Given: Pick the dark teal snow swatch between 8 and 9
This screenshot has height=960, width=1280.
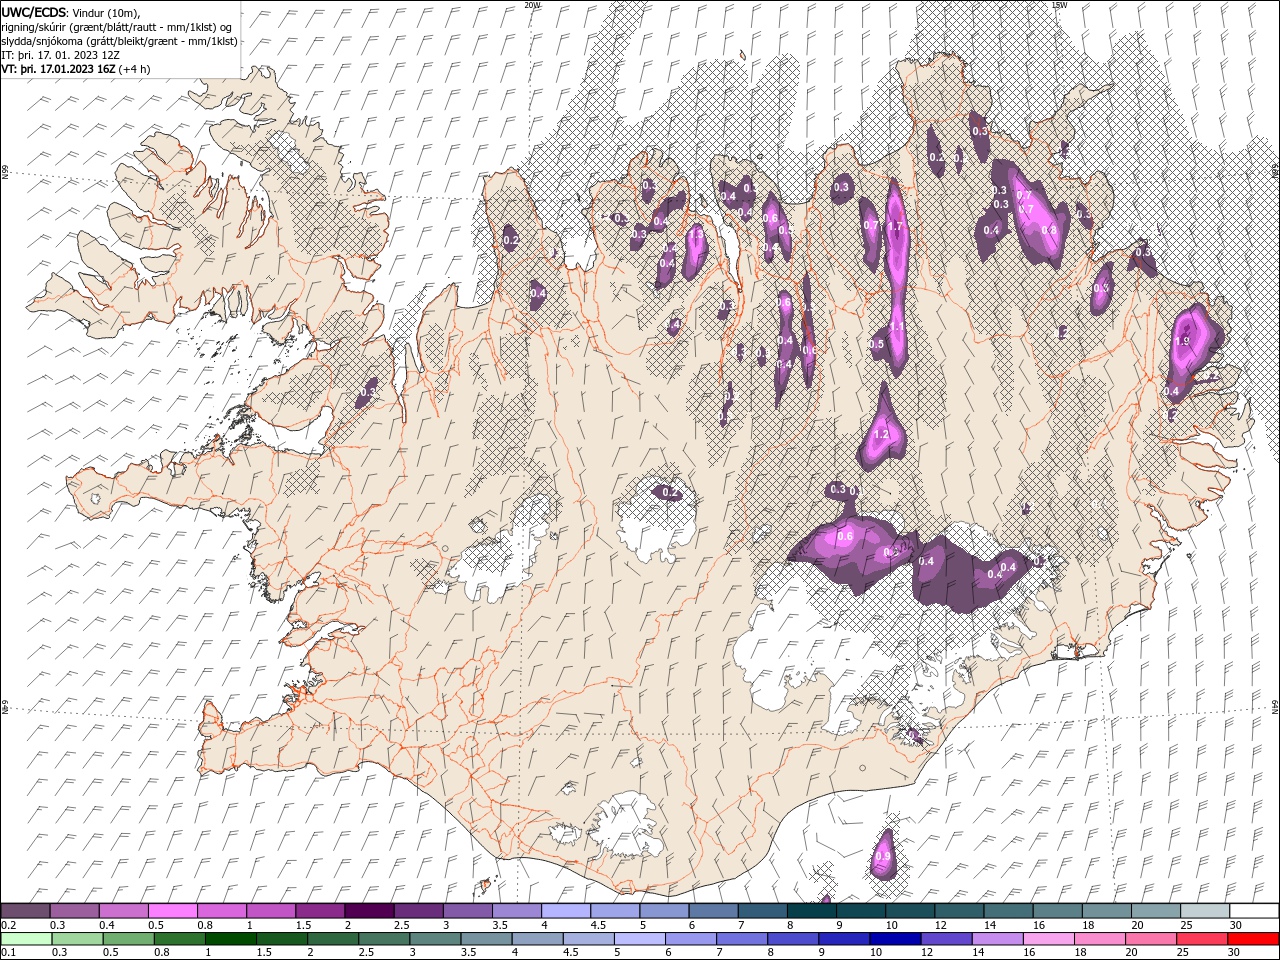Looking at the screenshot, I should click(811, 911).
